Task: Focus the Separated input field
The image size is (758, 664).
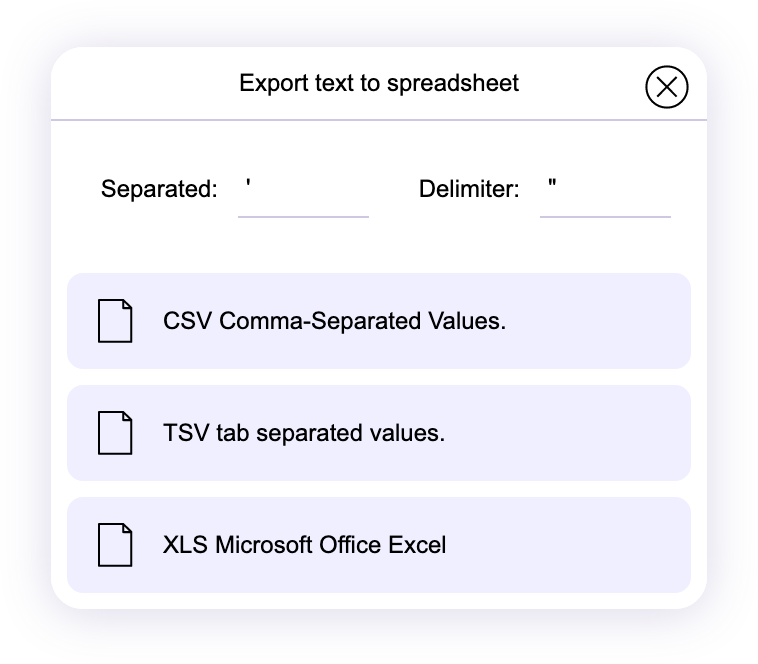Action: tap(303, 190)
